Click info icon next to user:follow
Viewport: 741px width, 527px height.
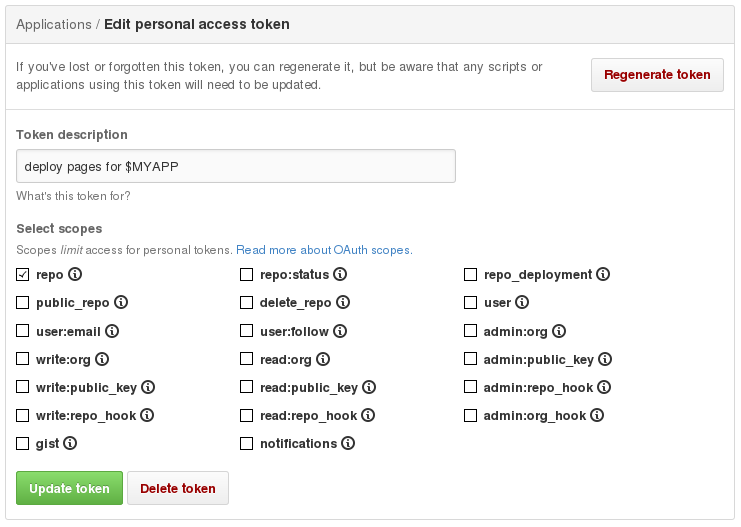[x=340, y=331]
